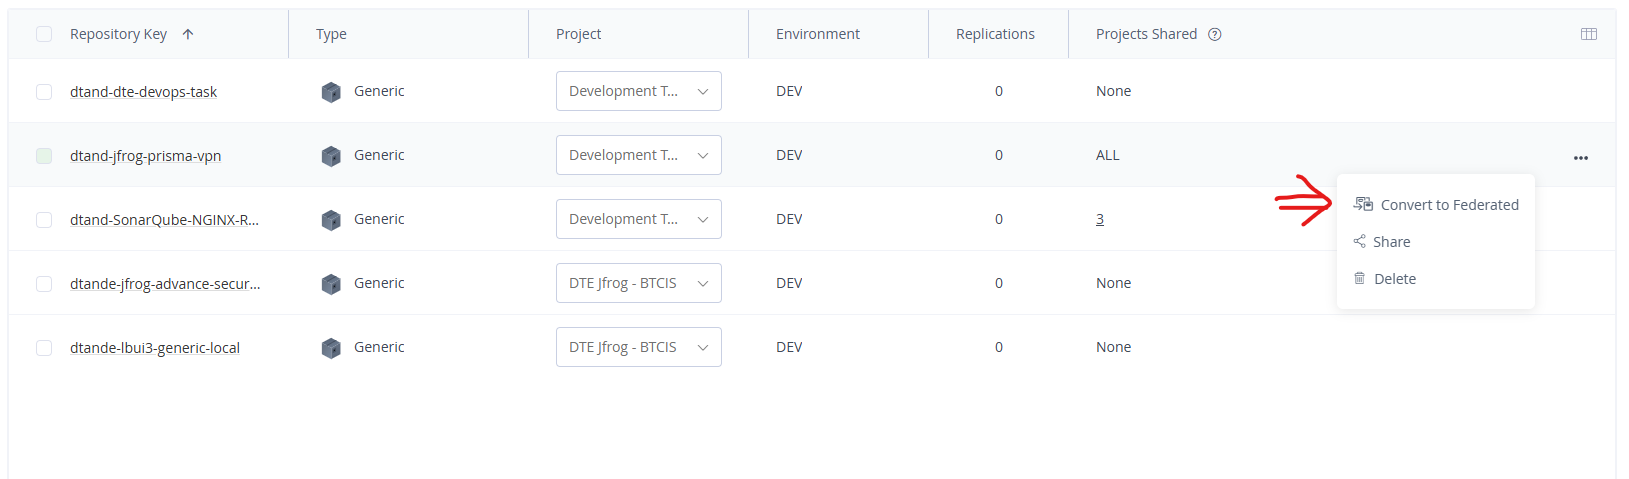Screen dimensions: 1629x479
Task: Click the Convert to Federated icon
Action: [x=1363, y=204]
